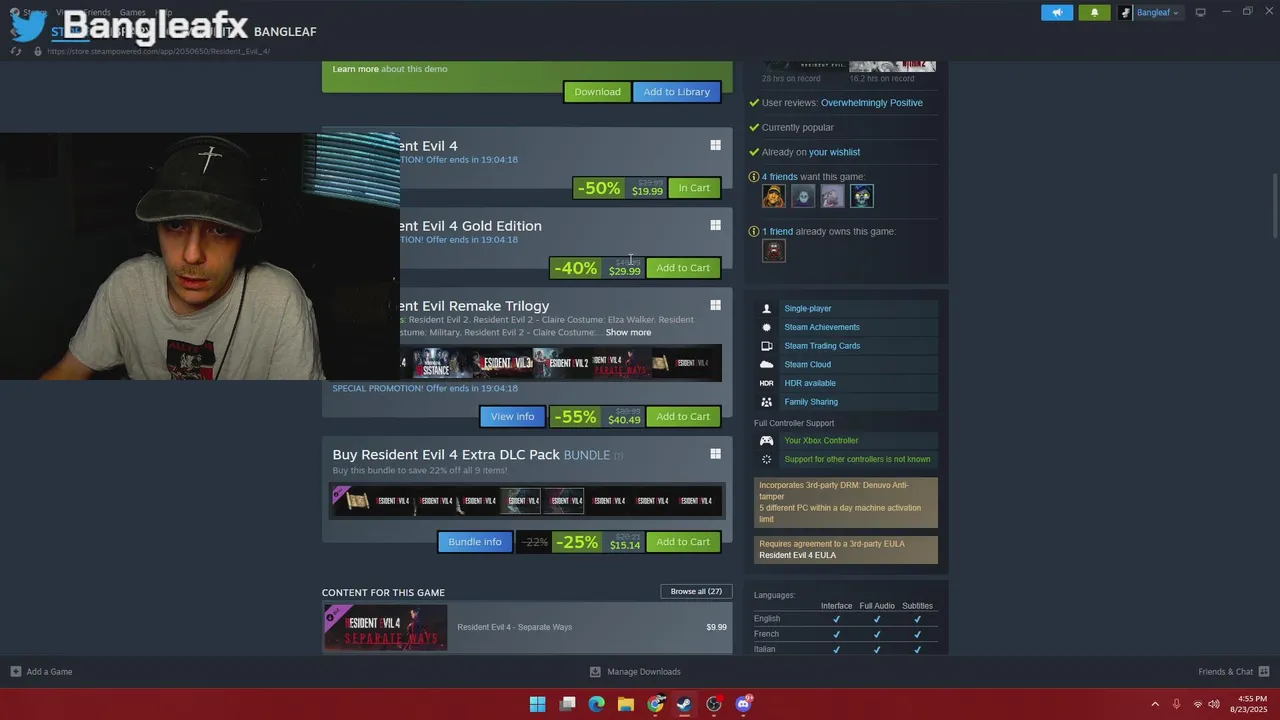Add Remake Trilogy bundle to cart
The width and height of the screenshot is (1280, 720).
(x=683, y=416)
